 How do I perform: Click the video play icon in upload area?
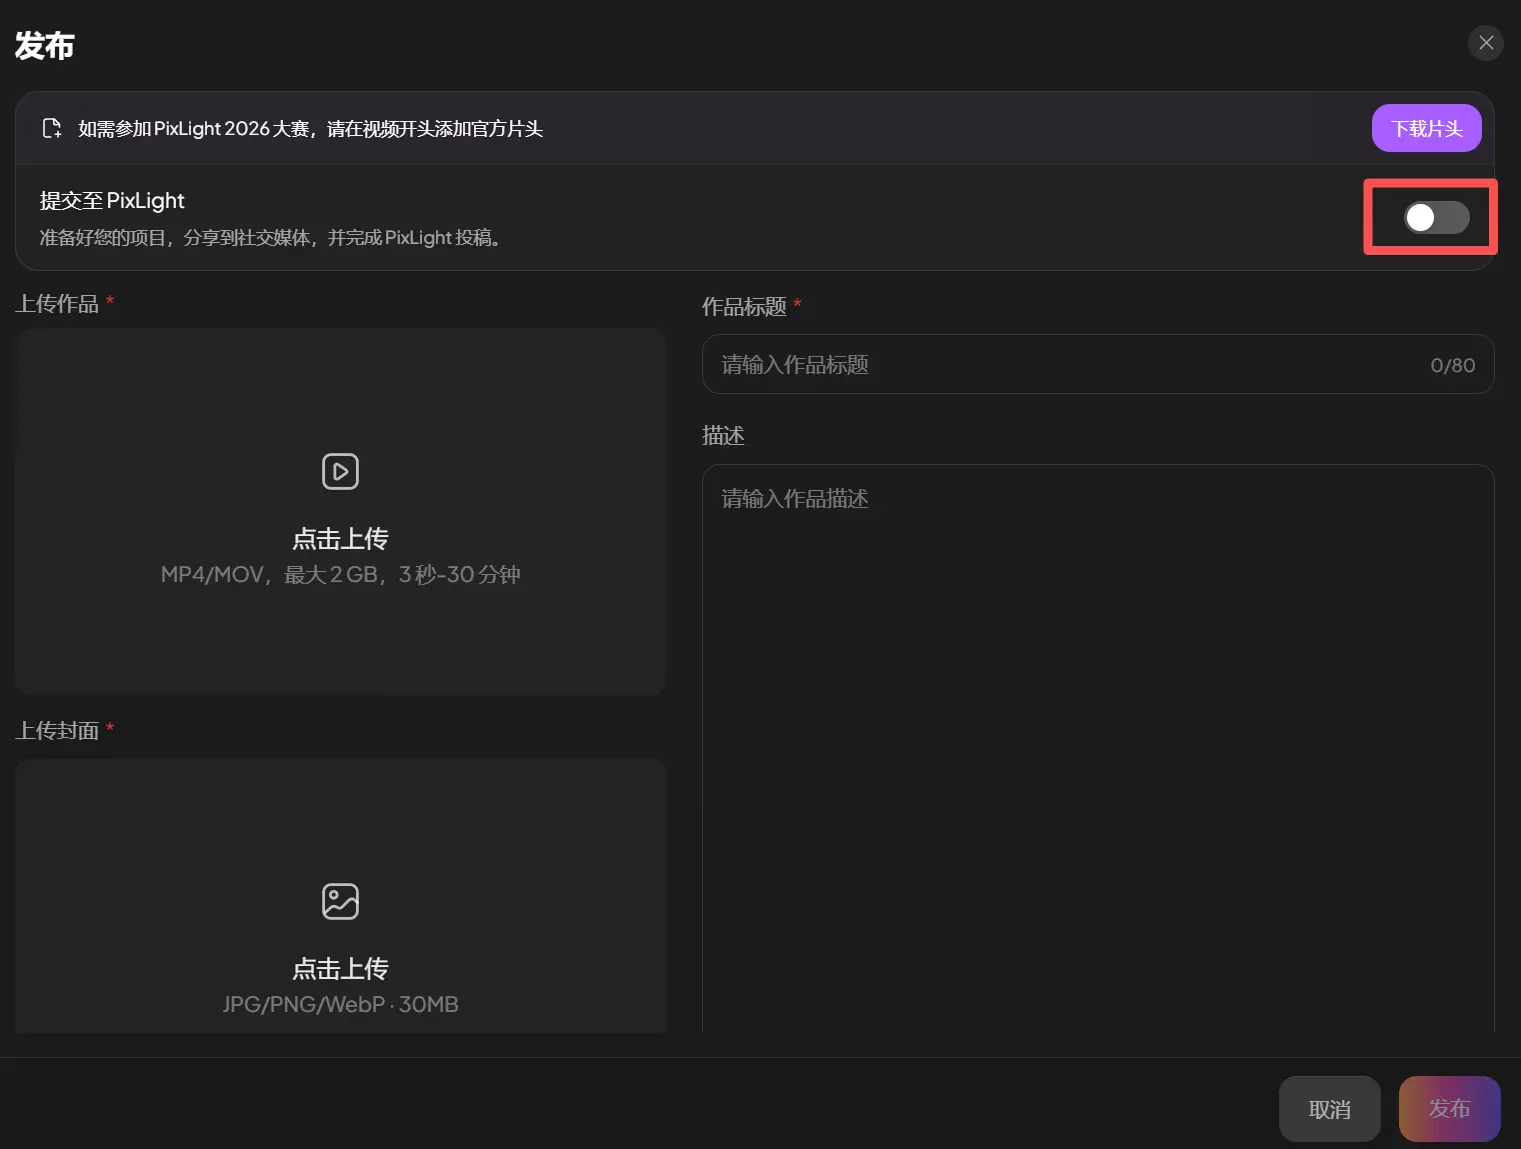[x=340, y=471]
